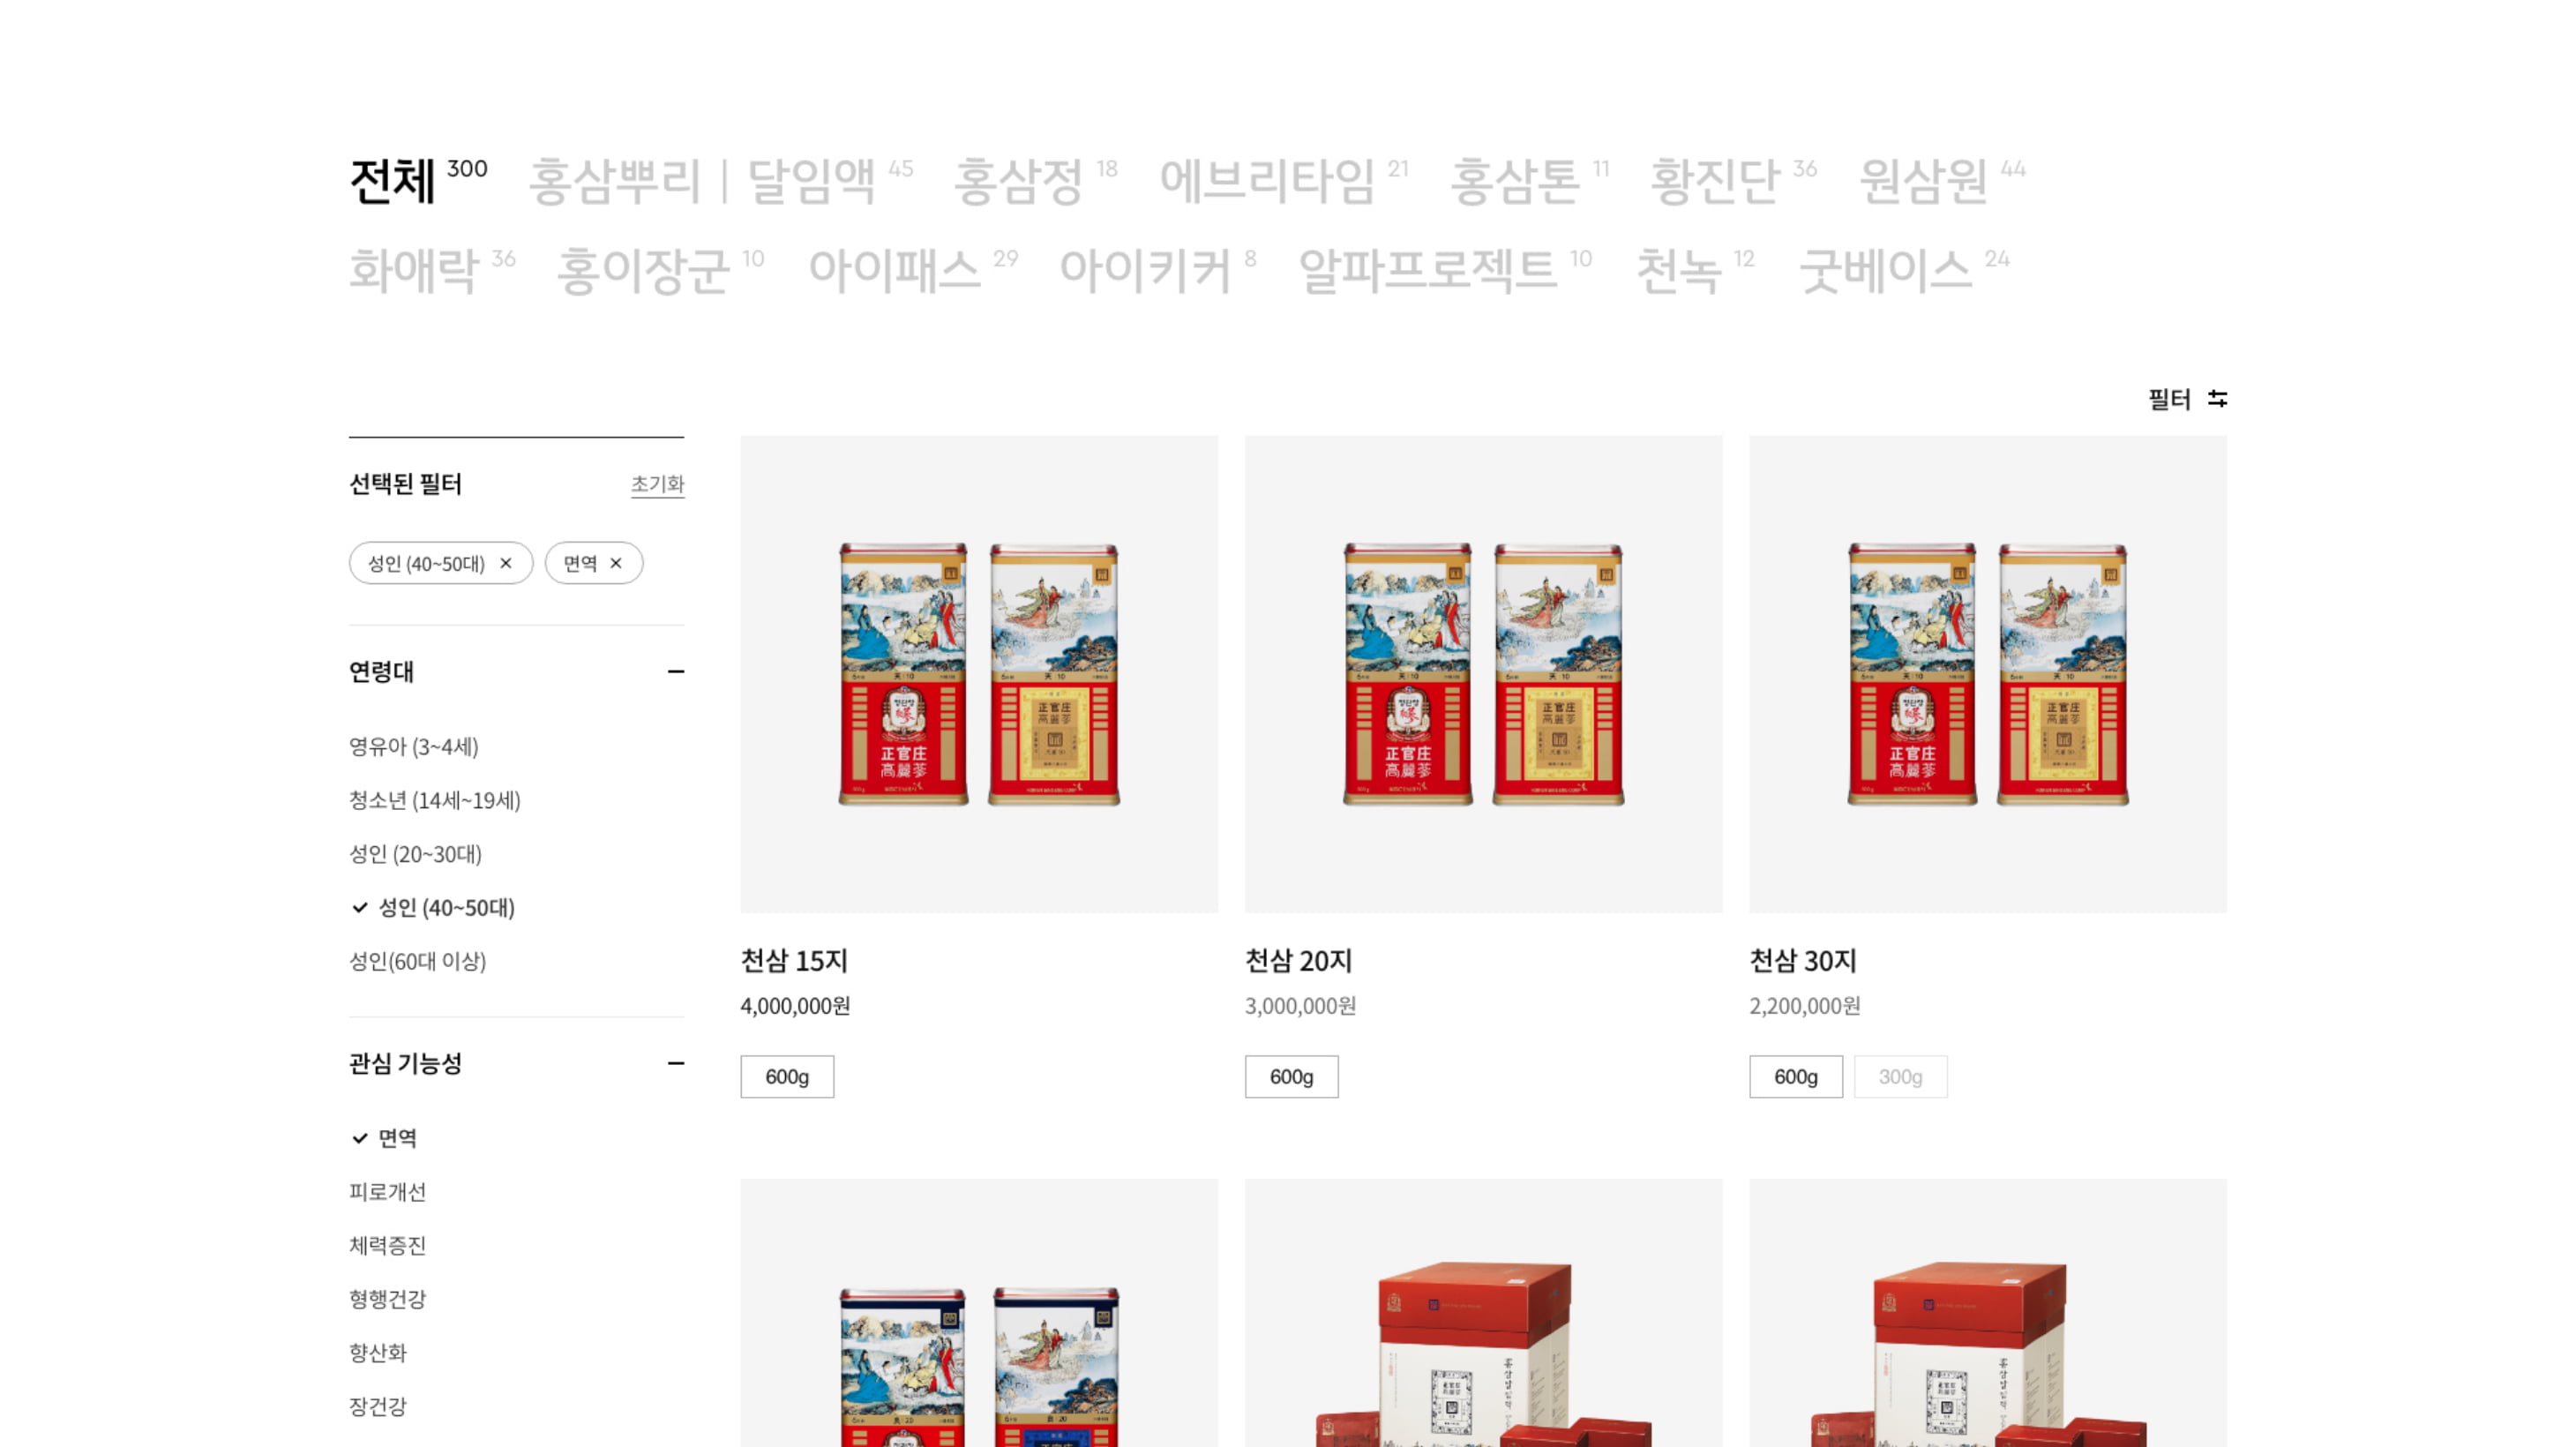Open the 굿베이스 category tab
Image resolution: width=2576 pixels, height=1447 pixels.
(1885, 271)
